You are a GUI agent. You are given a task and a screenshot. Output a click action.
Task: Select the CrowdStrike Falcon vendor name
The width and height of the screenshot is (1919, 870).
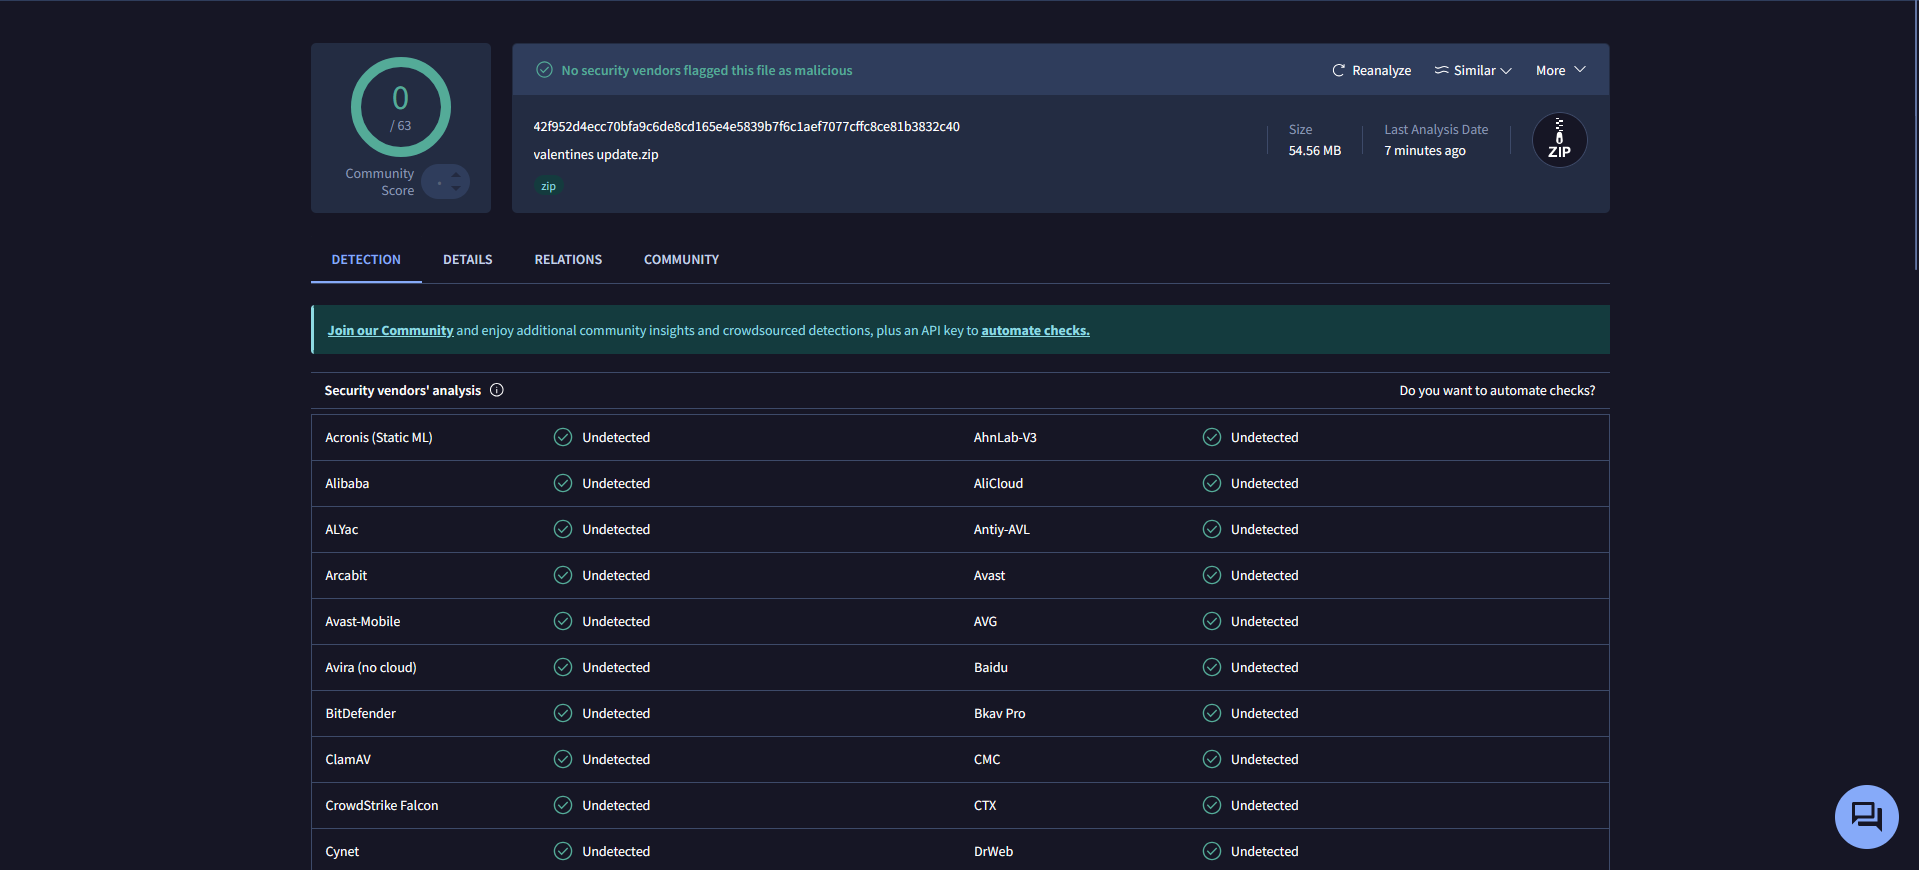click(382, 806)
